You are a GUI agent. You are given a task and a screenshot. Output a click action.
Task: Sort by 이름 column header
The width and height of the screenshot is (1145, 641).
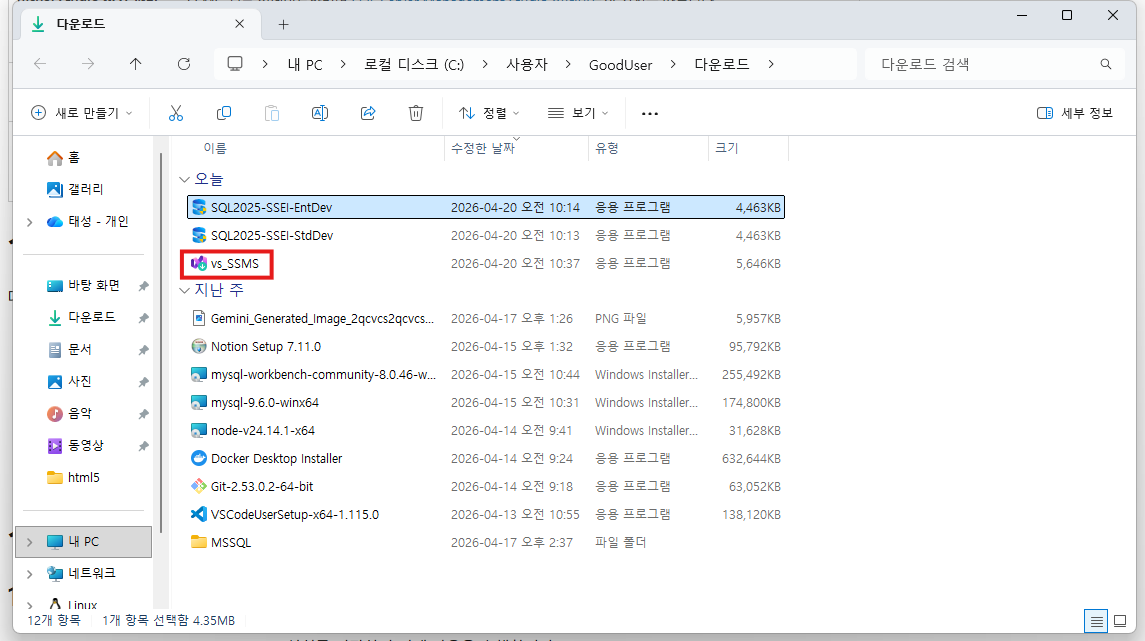[215, 148]
